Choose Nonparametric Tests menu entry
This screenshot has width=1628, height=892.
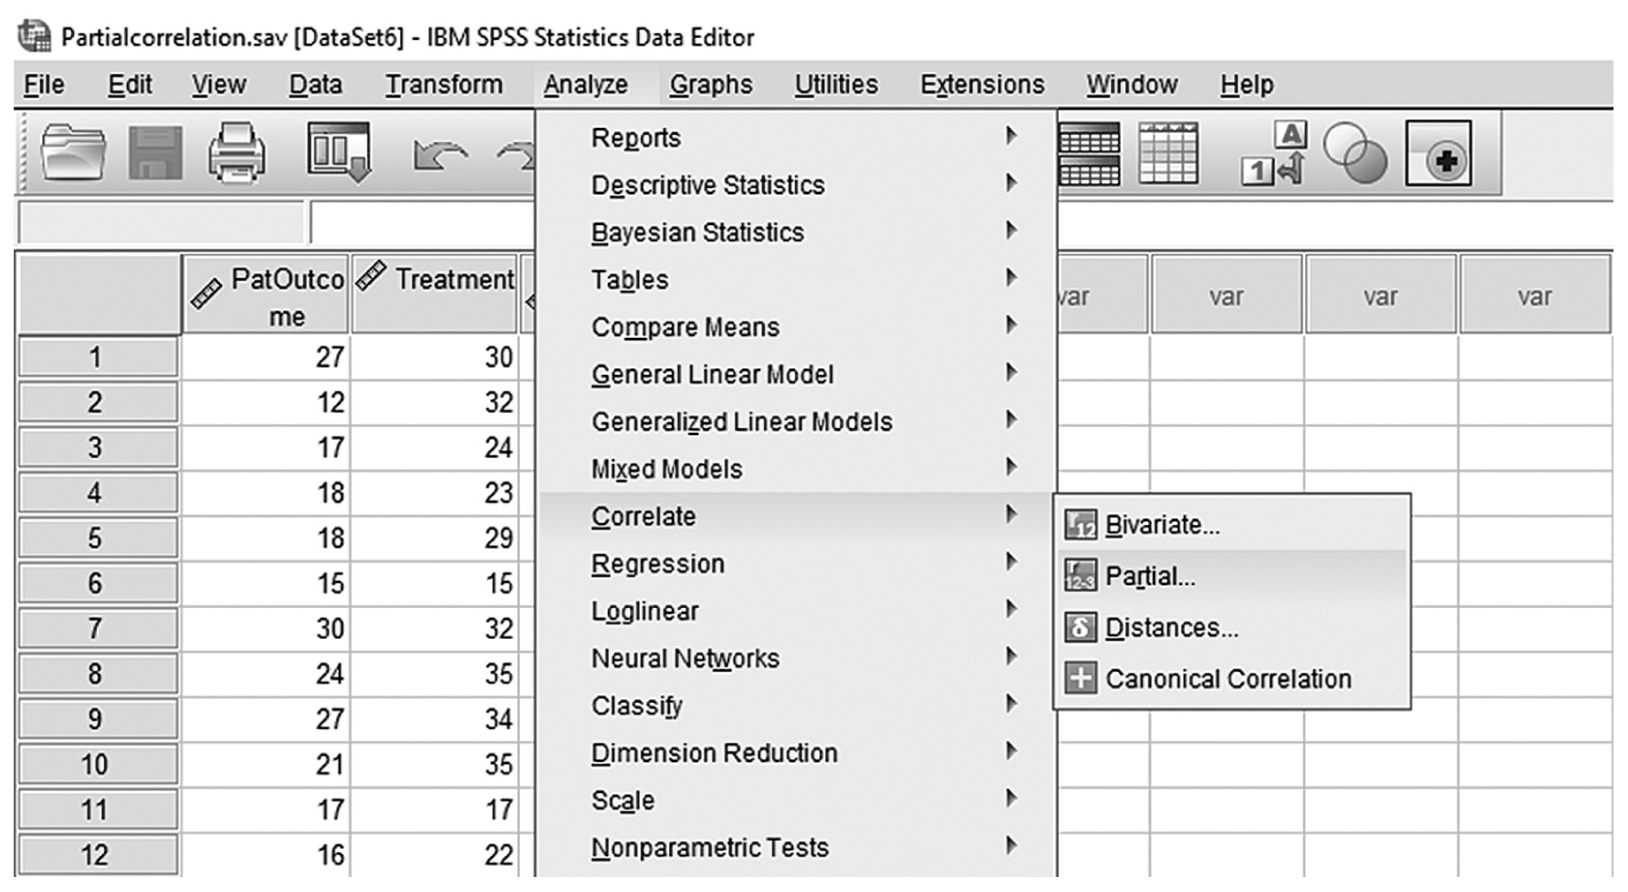(x=796, y=848)
